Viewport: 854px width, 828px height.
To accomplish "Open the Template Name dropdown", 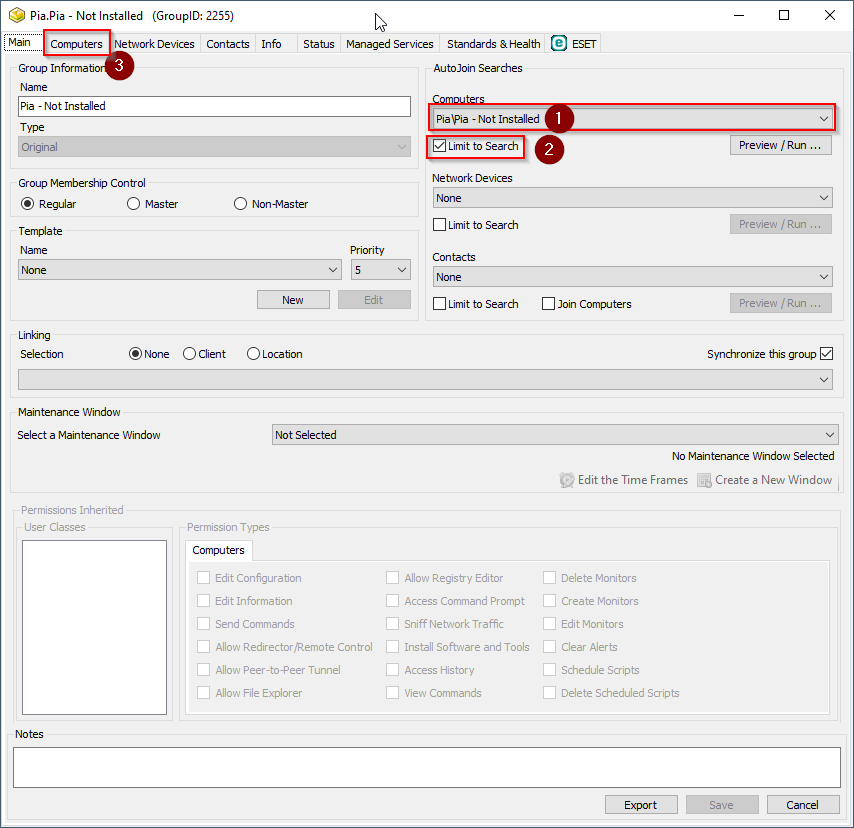I will click(180, 270).
